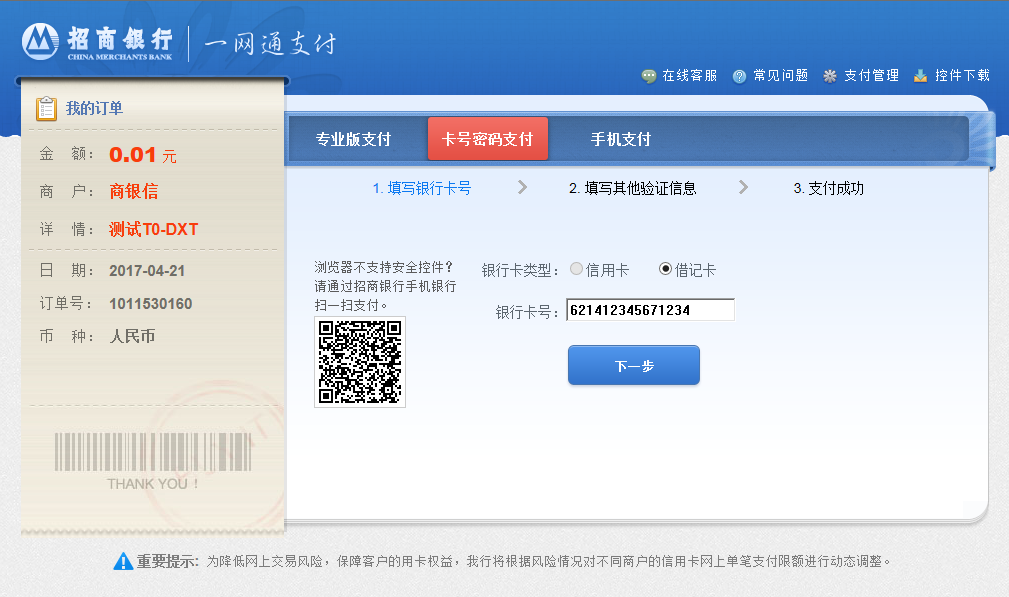
Task: Click the merchant name 商银信
Action: [133, 191]
